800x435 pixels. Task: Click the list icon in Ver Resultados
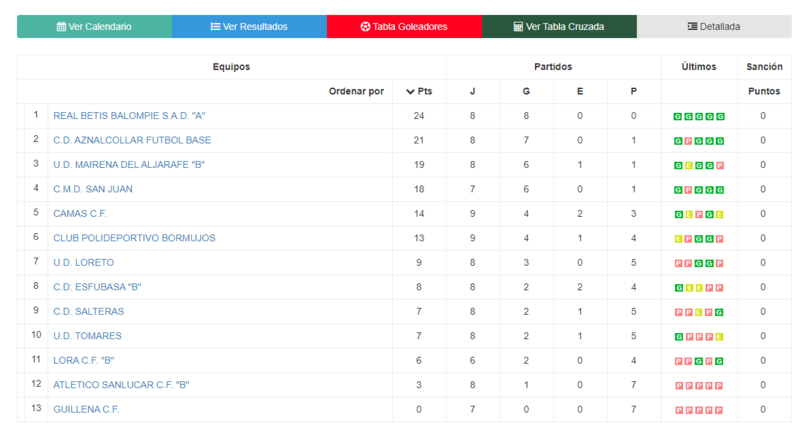[x=215, y=27]
